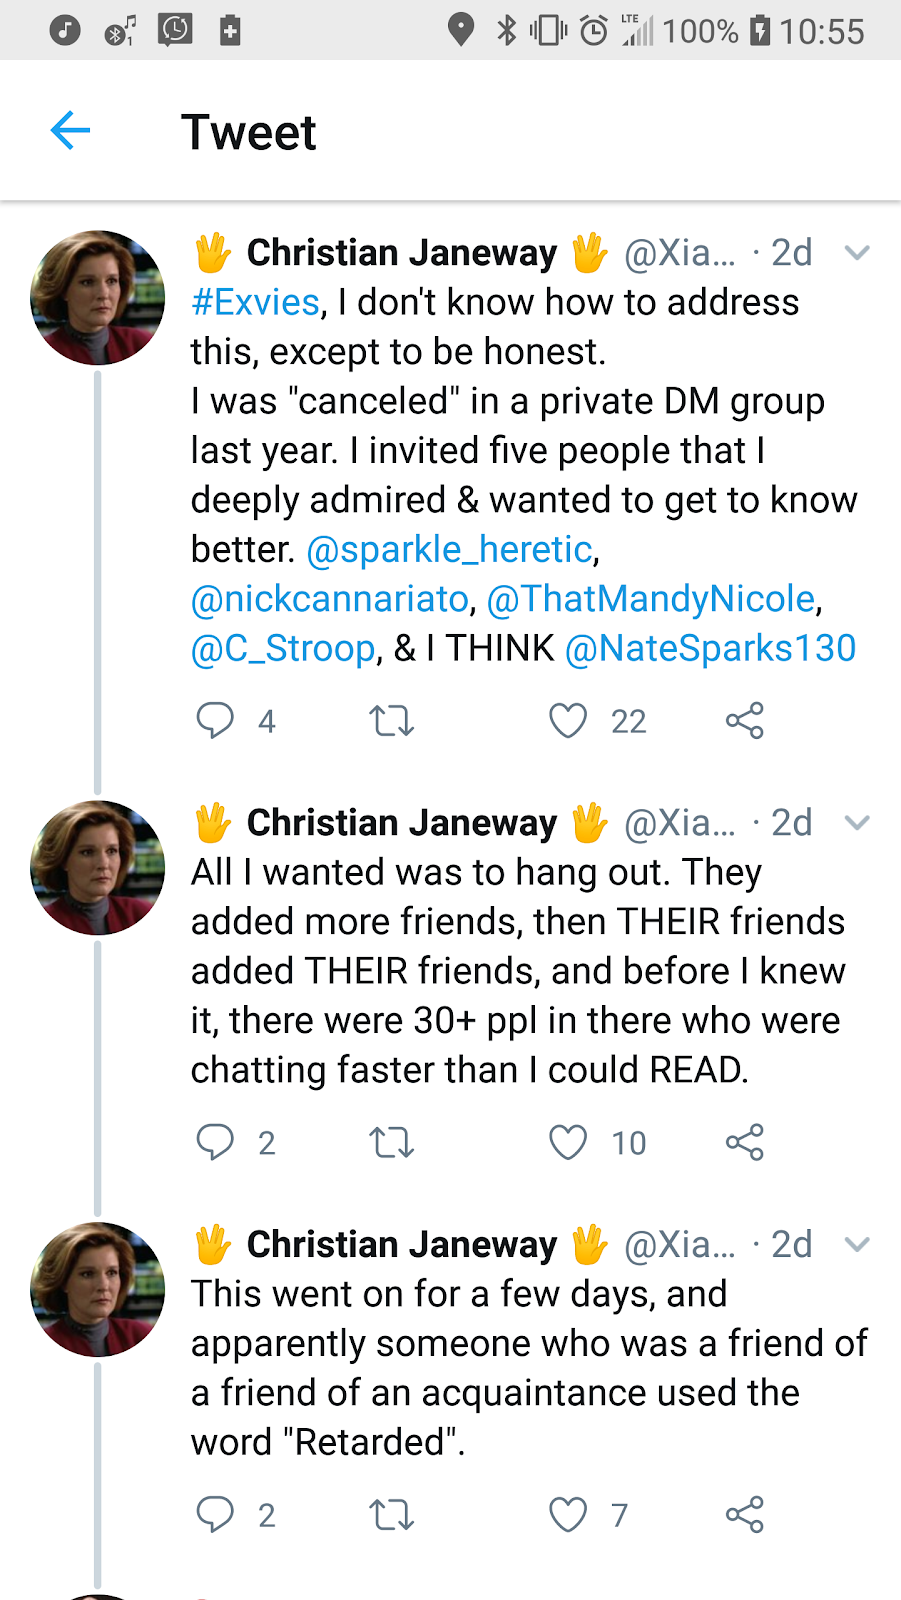Share the third tweet in the thread
The width and height of the screenshot is (901, 1600).
[744, 1515]
